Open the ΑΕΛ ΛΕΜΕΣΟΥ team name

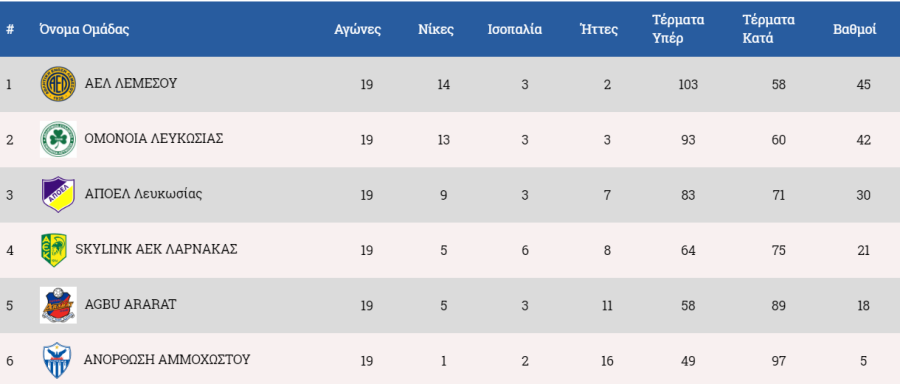pos(130,84)
